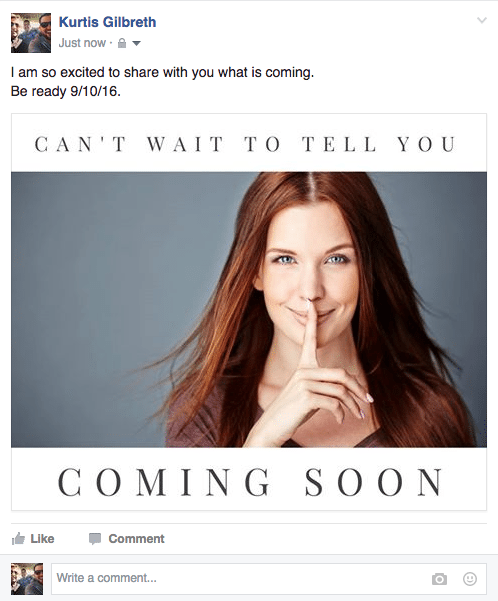Open the redhead woman photo

click(249, 310)
